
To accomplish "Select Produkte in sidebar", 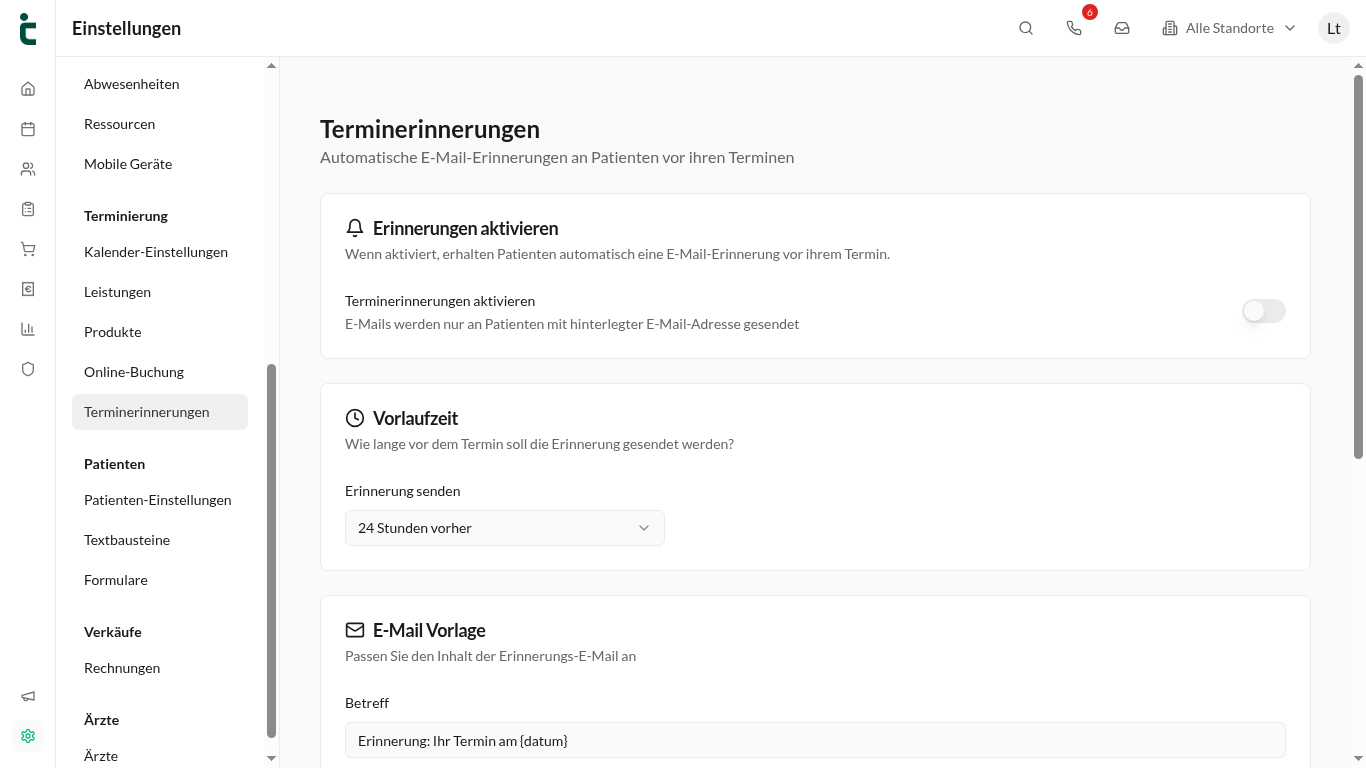I will click(160, 332).
